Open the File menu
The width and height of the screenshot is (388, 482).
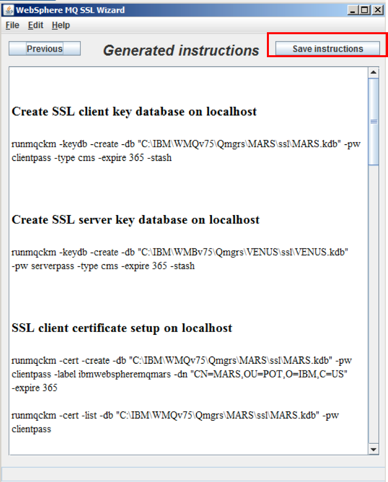pos(12,25)
